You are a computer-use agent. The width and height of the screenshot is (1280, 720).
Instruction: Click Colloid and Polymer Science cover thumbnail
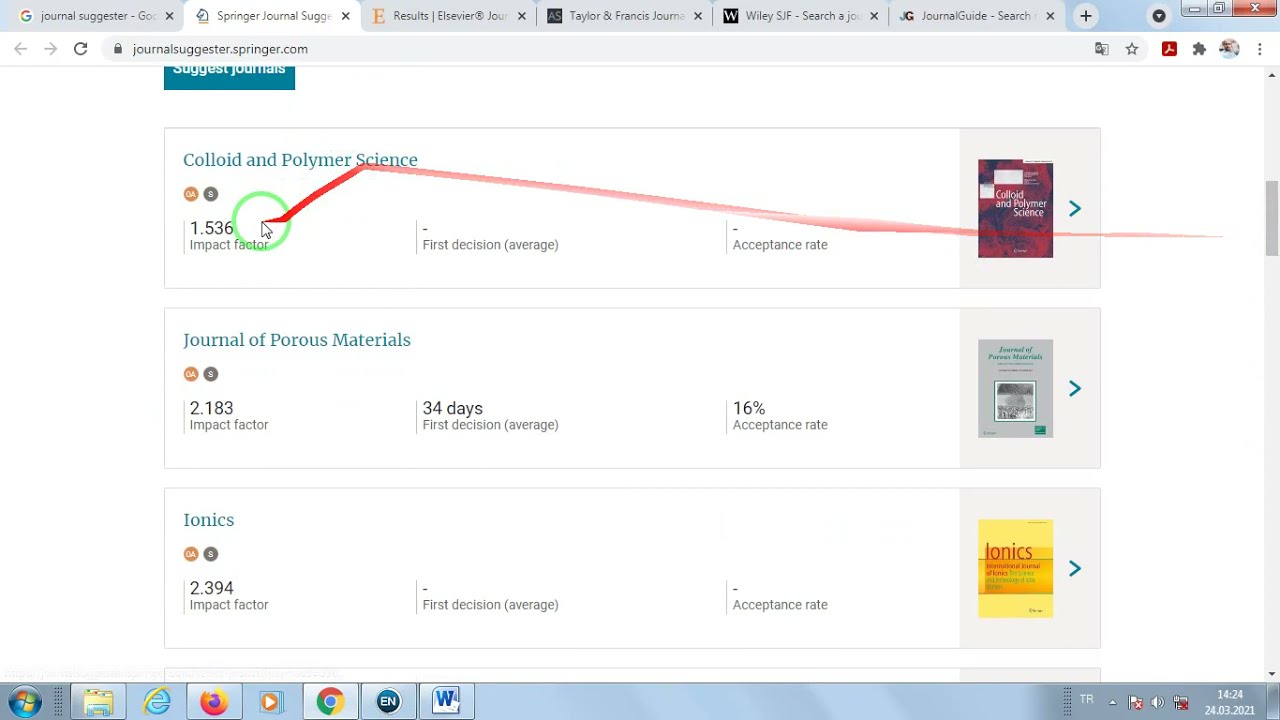pos(1015,208)
